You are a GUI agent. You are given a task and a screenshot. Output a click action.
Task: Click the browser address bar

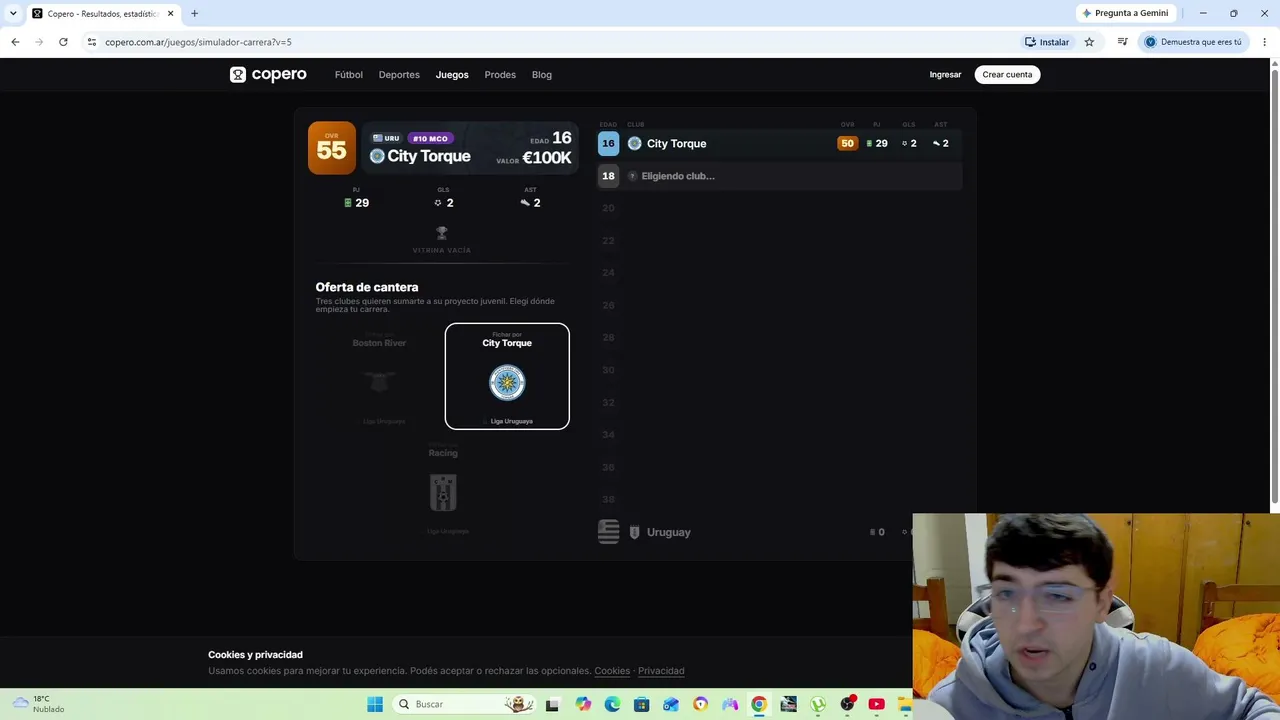pos(550,42)
